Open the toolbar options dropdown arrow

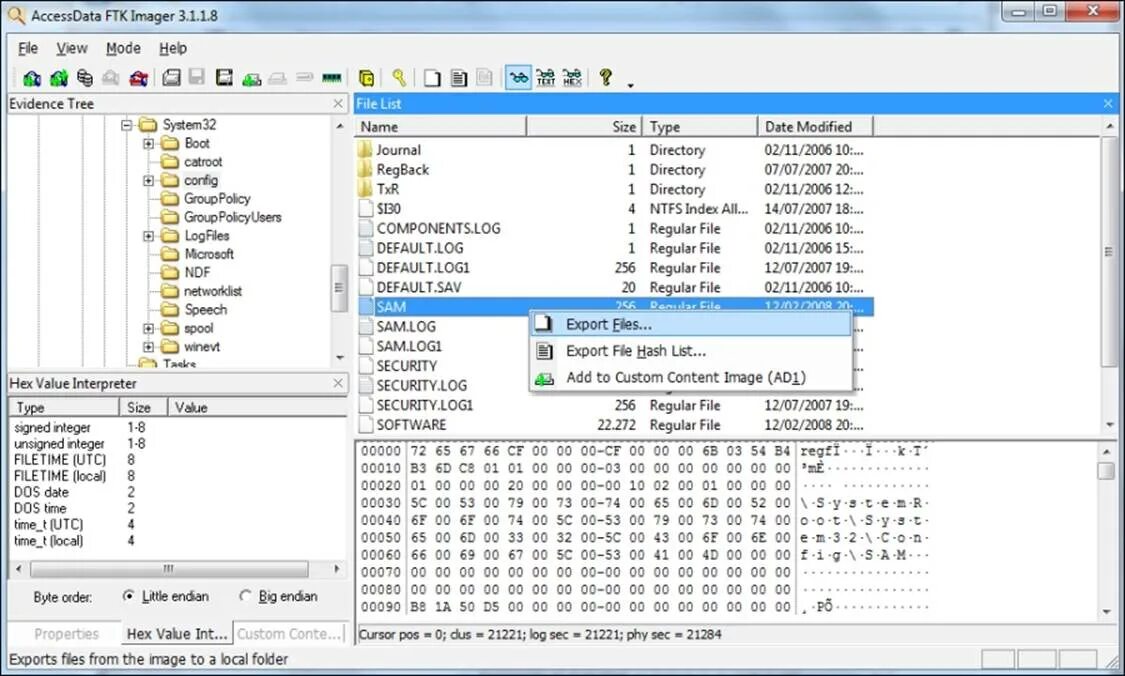pyautogui.click(x=631, y=85)
